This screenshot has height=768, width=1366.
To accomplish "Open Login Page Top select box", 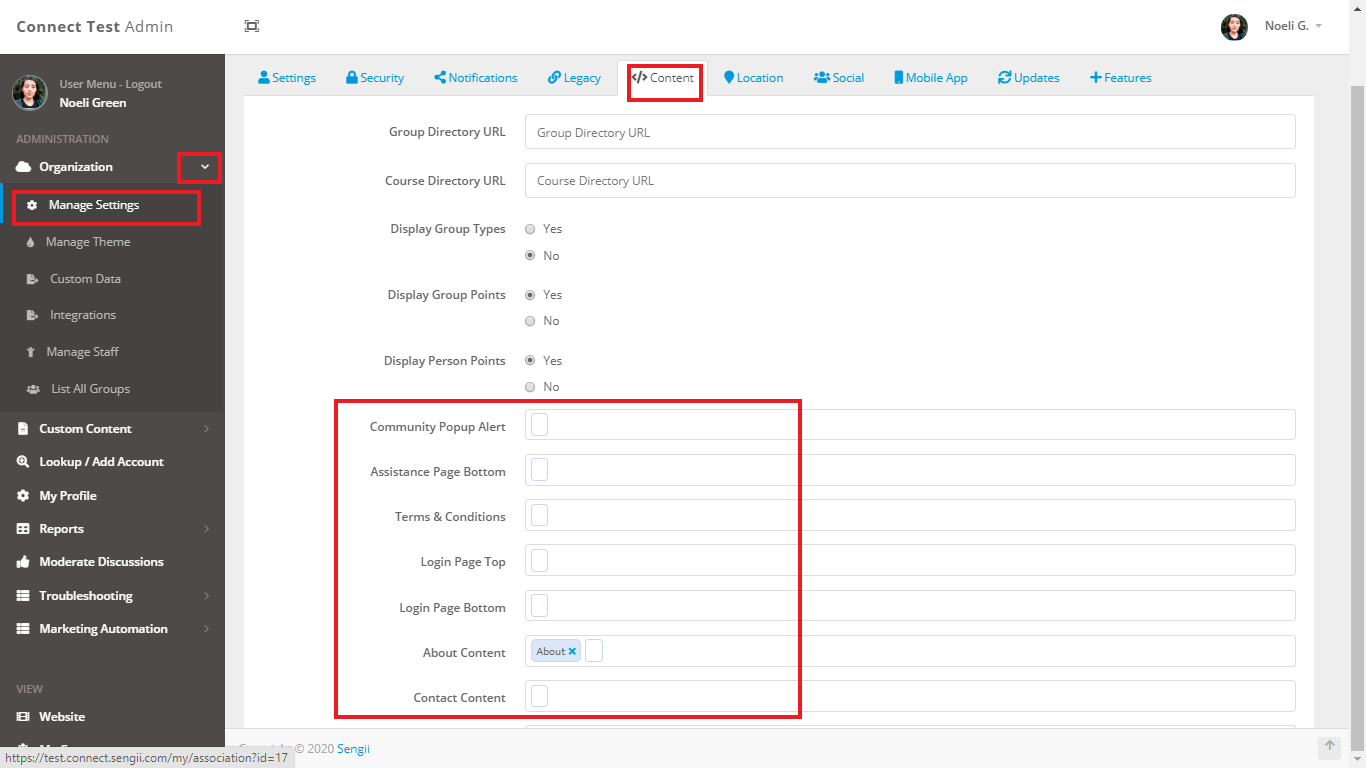I will pos(910,560).
